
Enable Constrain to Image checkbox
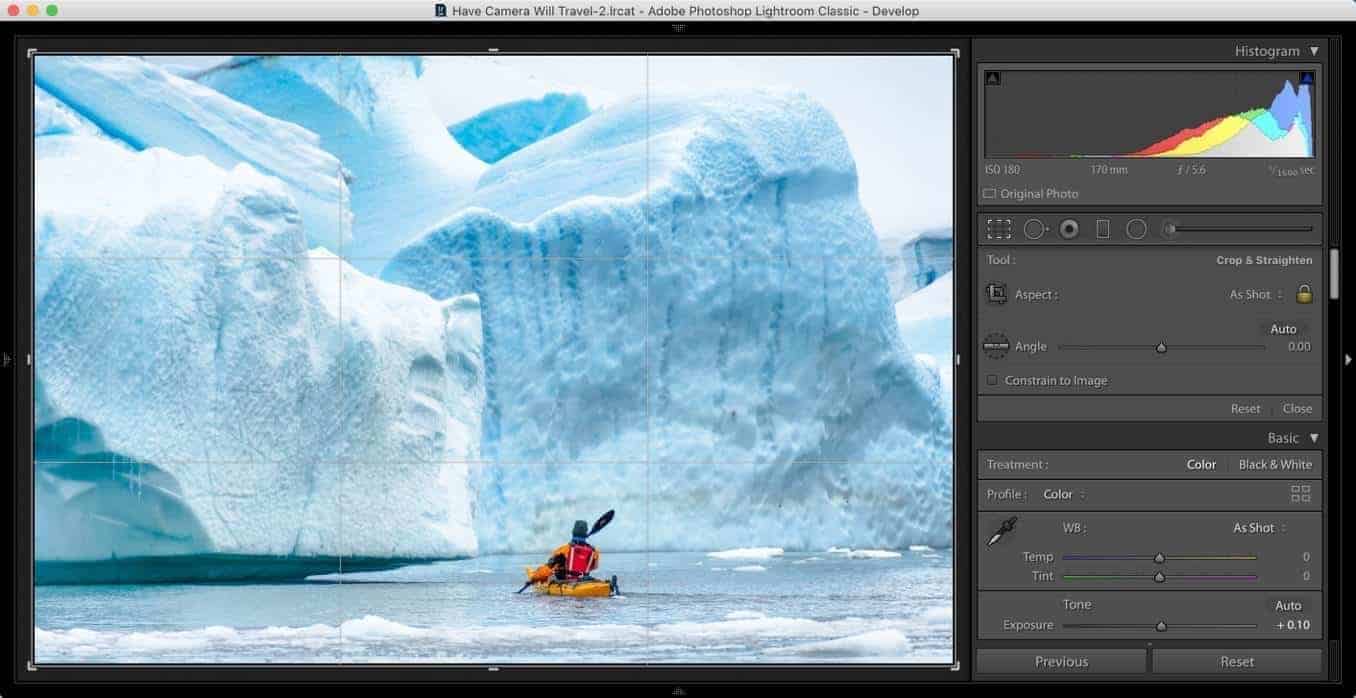pos(992,381)
